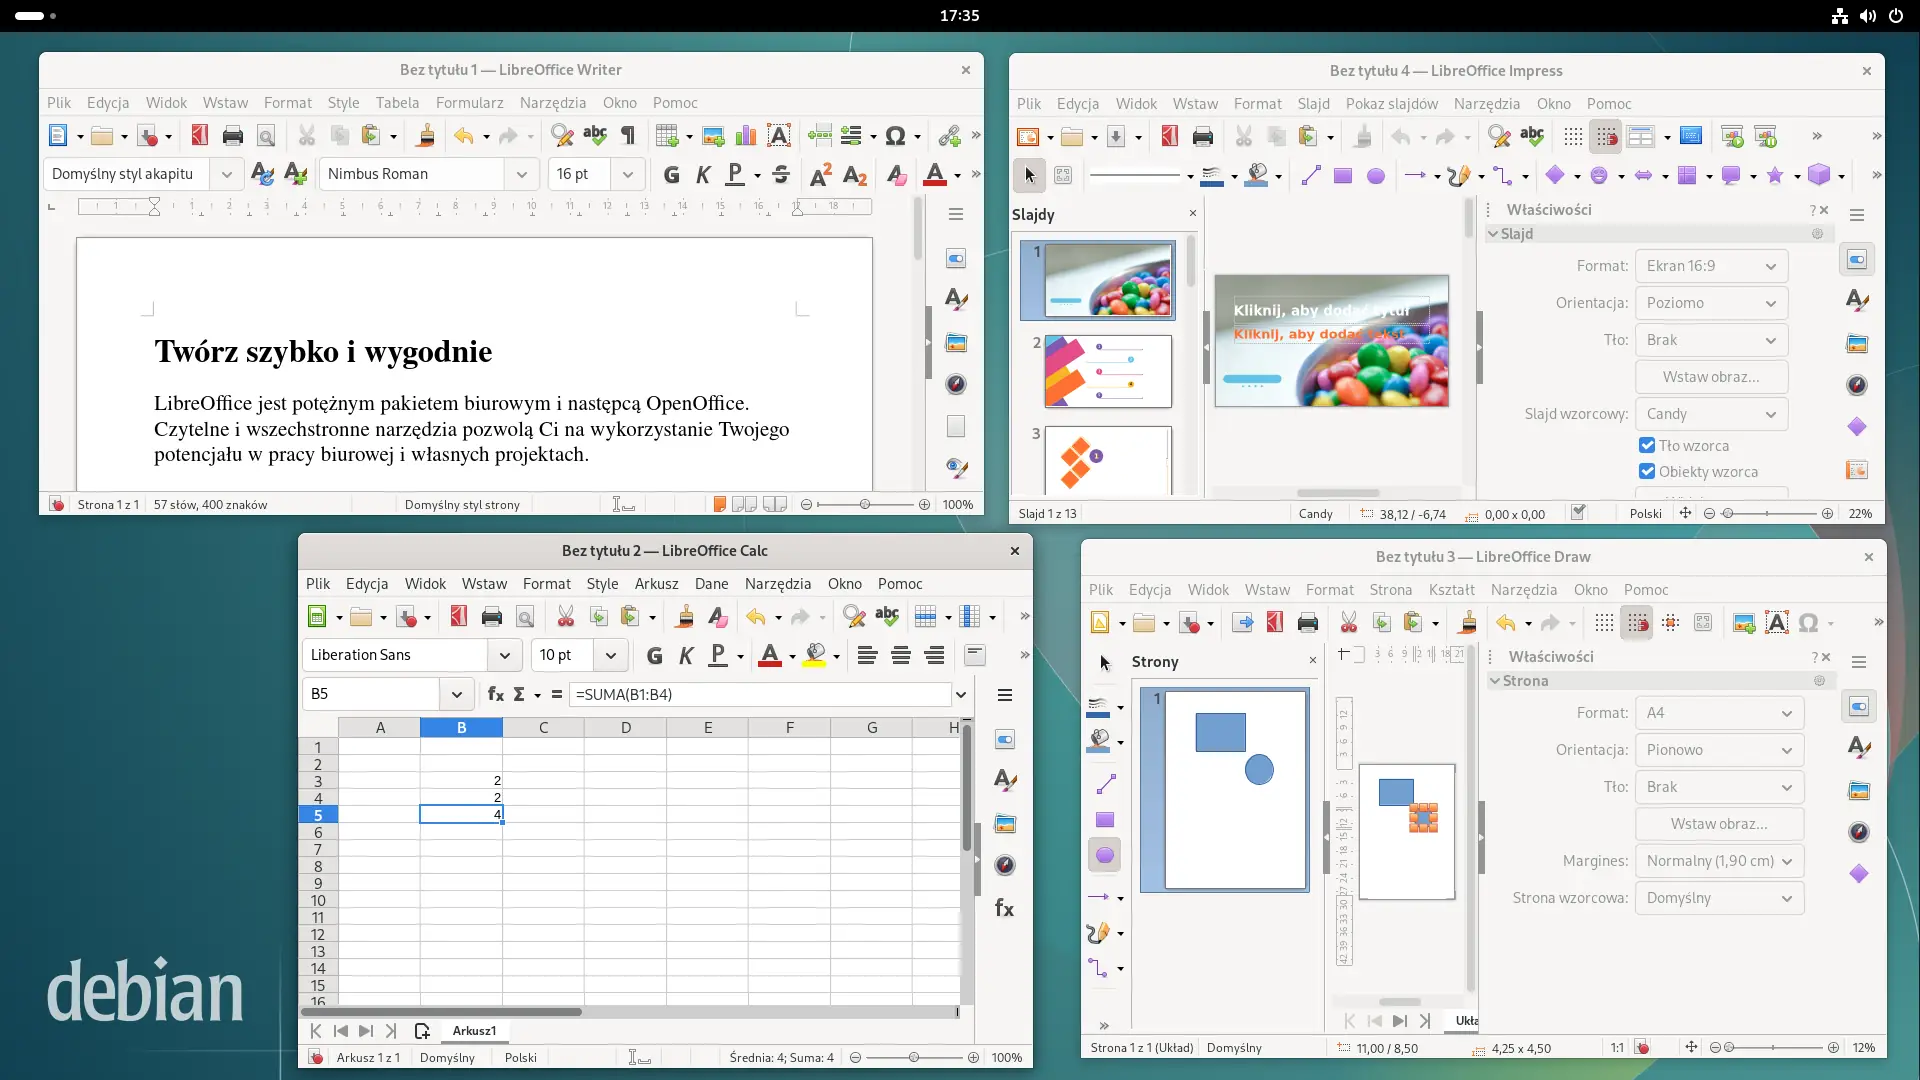
Task: Click Display grid icon in Impress toolbar
Action: (1573, 137)
